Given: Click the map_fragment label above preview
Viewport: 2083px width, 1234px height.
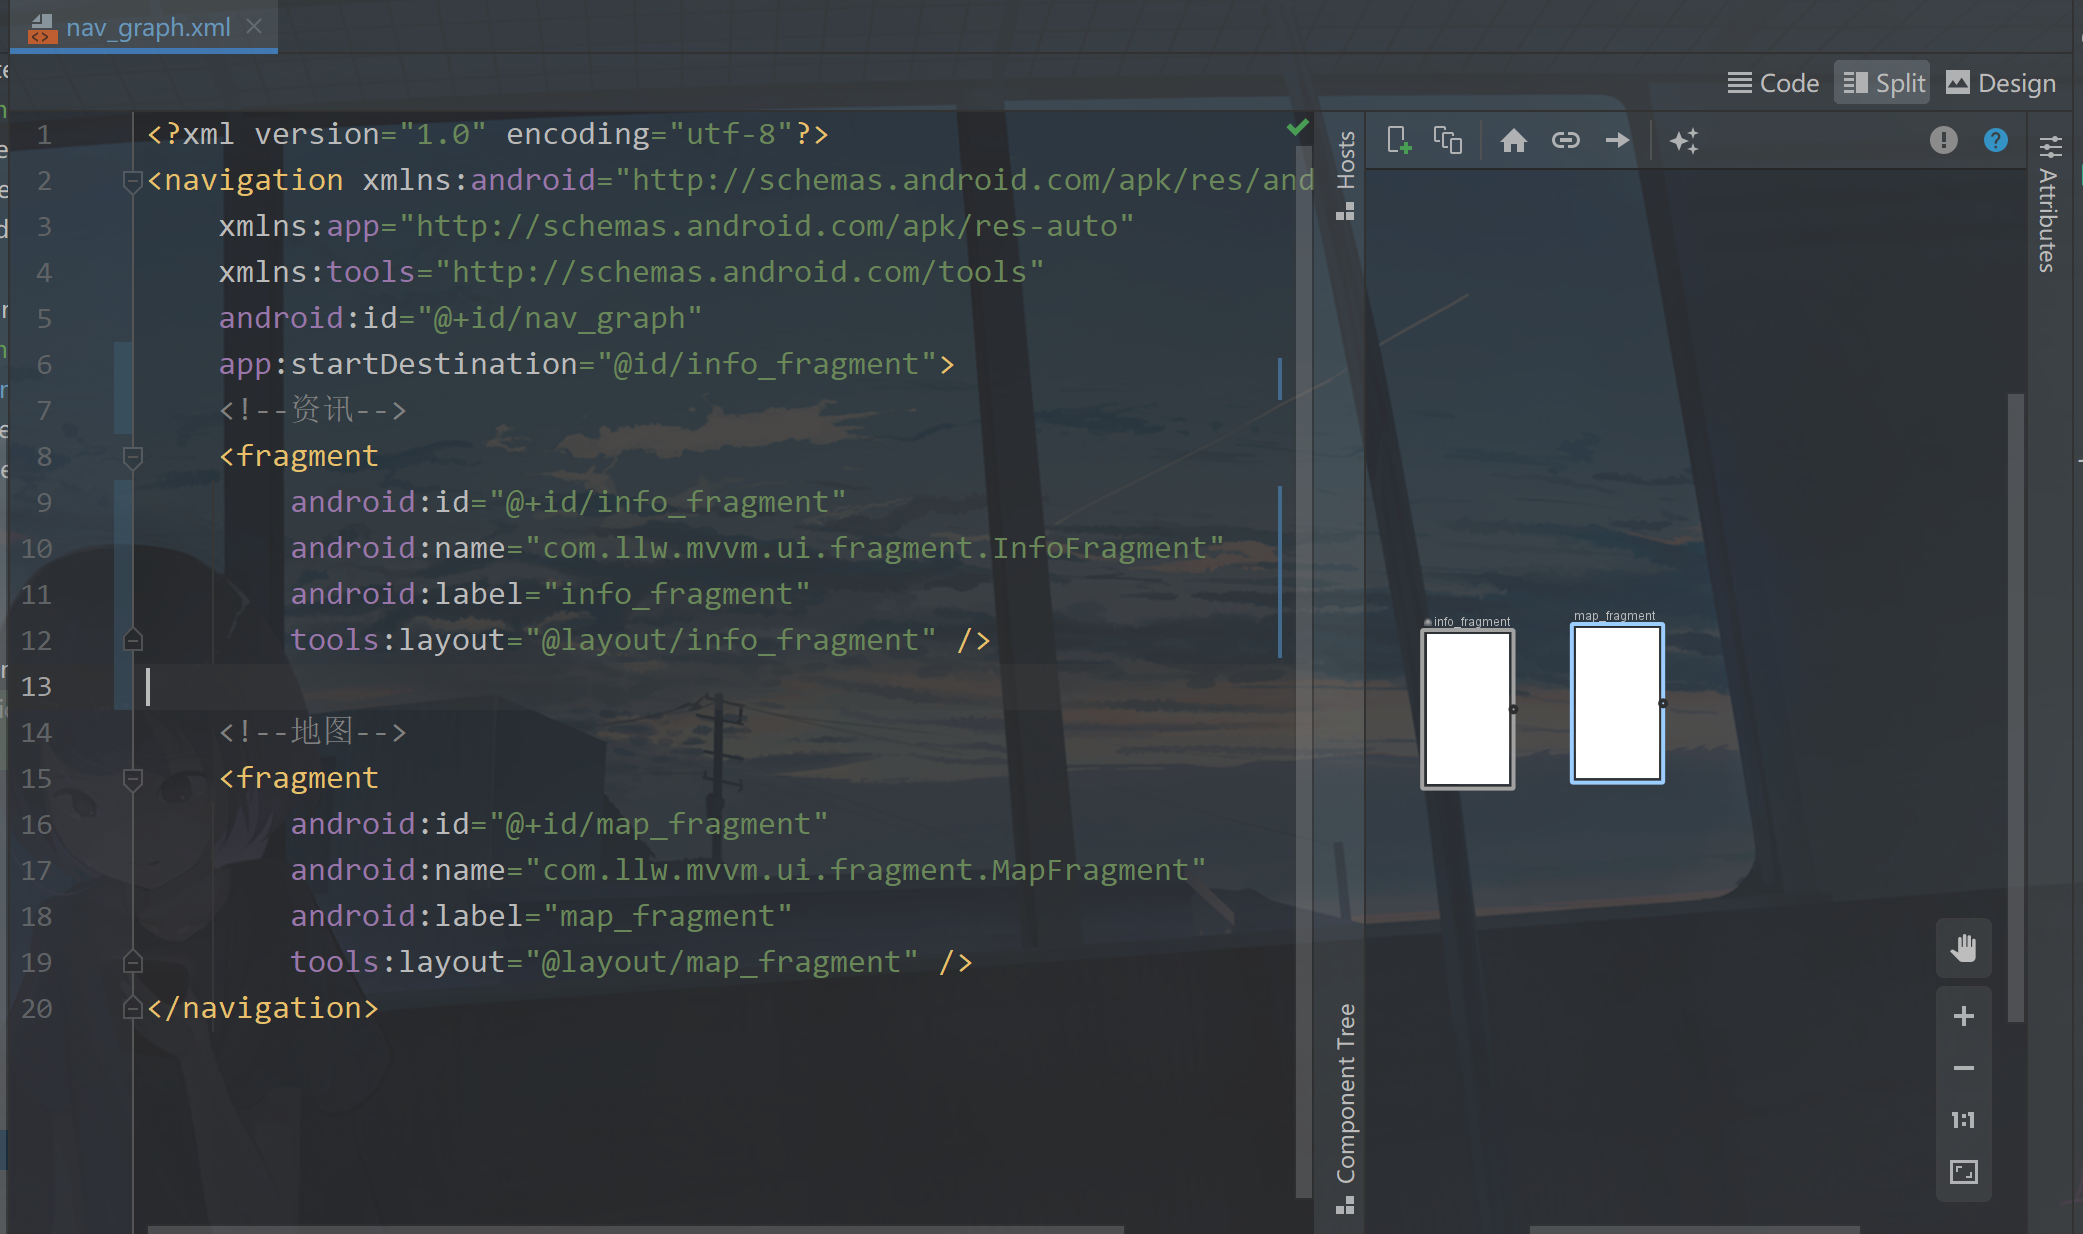Looking at the screenshot, I should pos(1615,616).
